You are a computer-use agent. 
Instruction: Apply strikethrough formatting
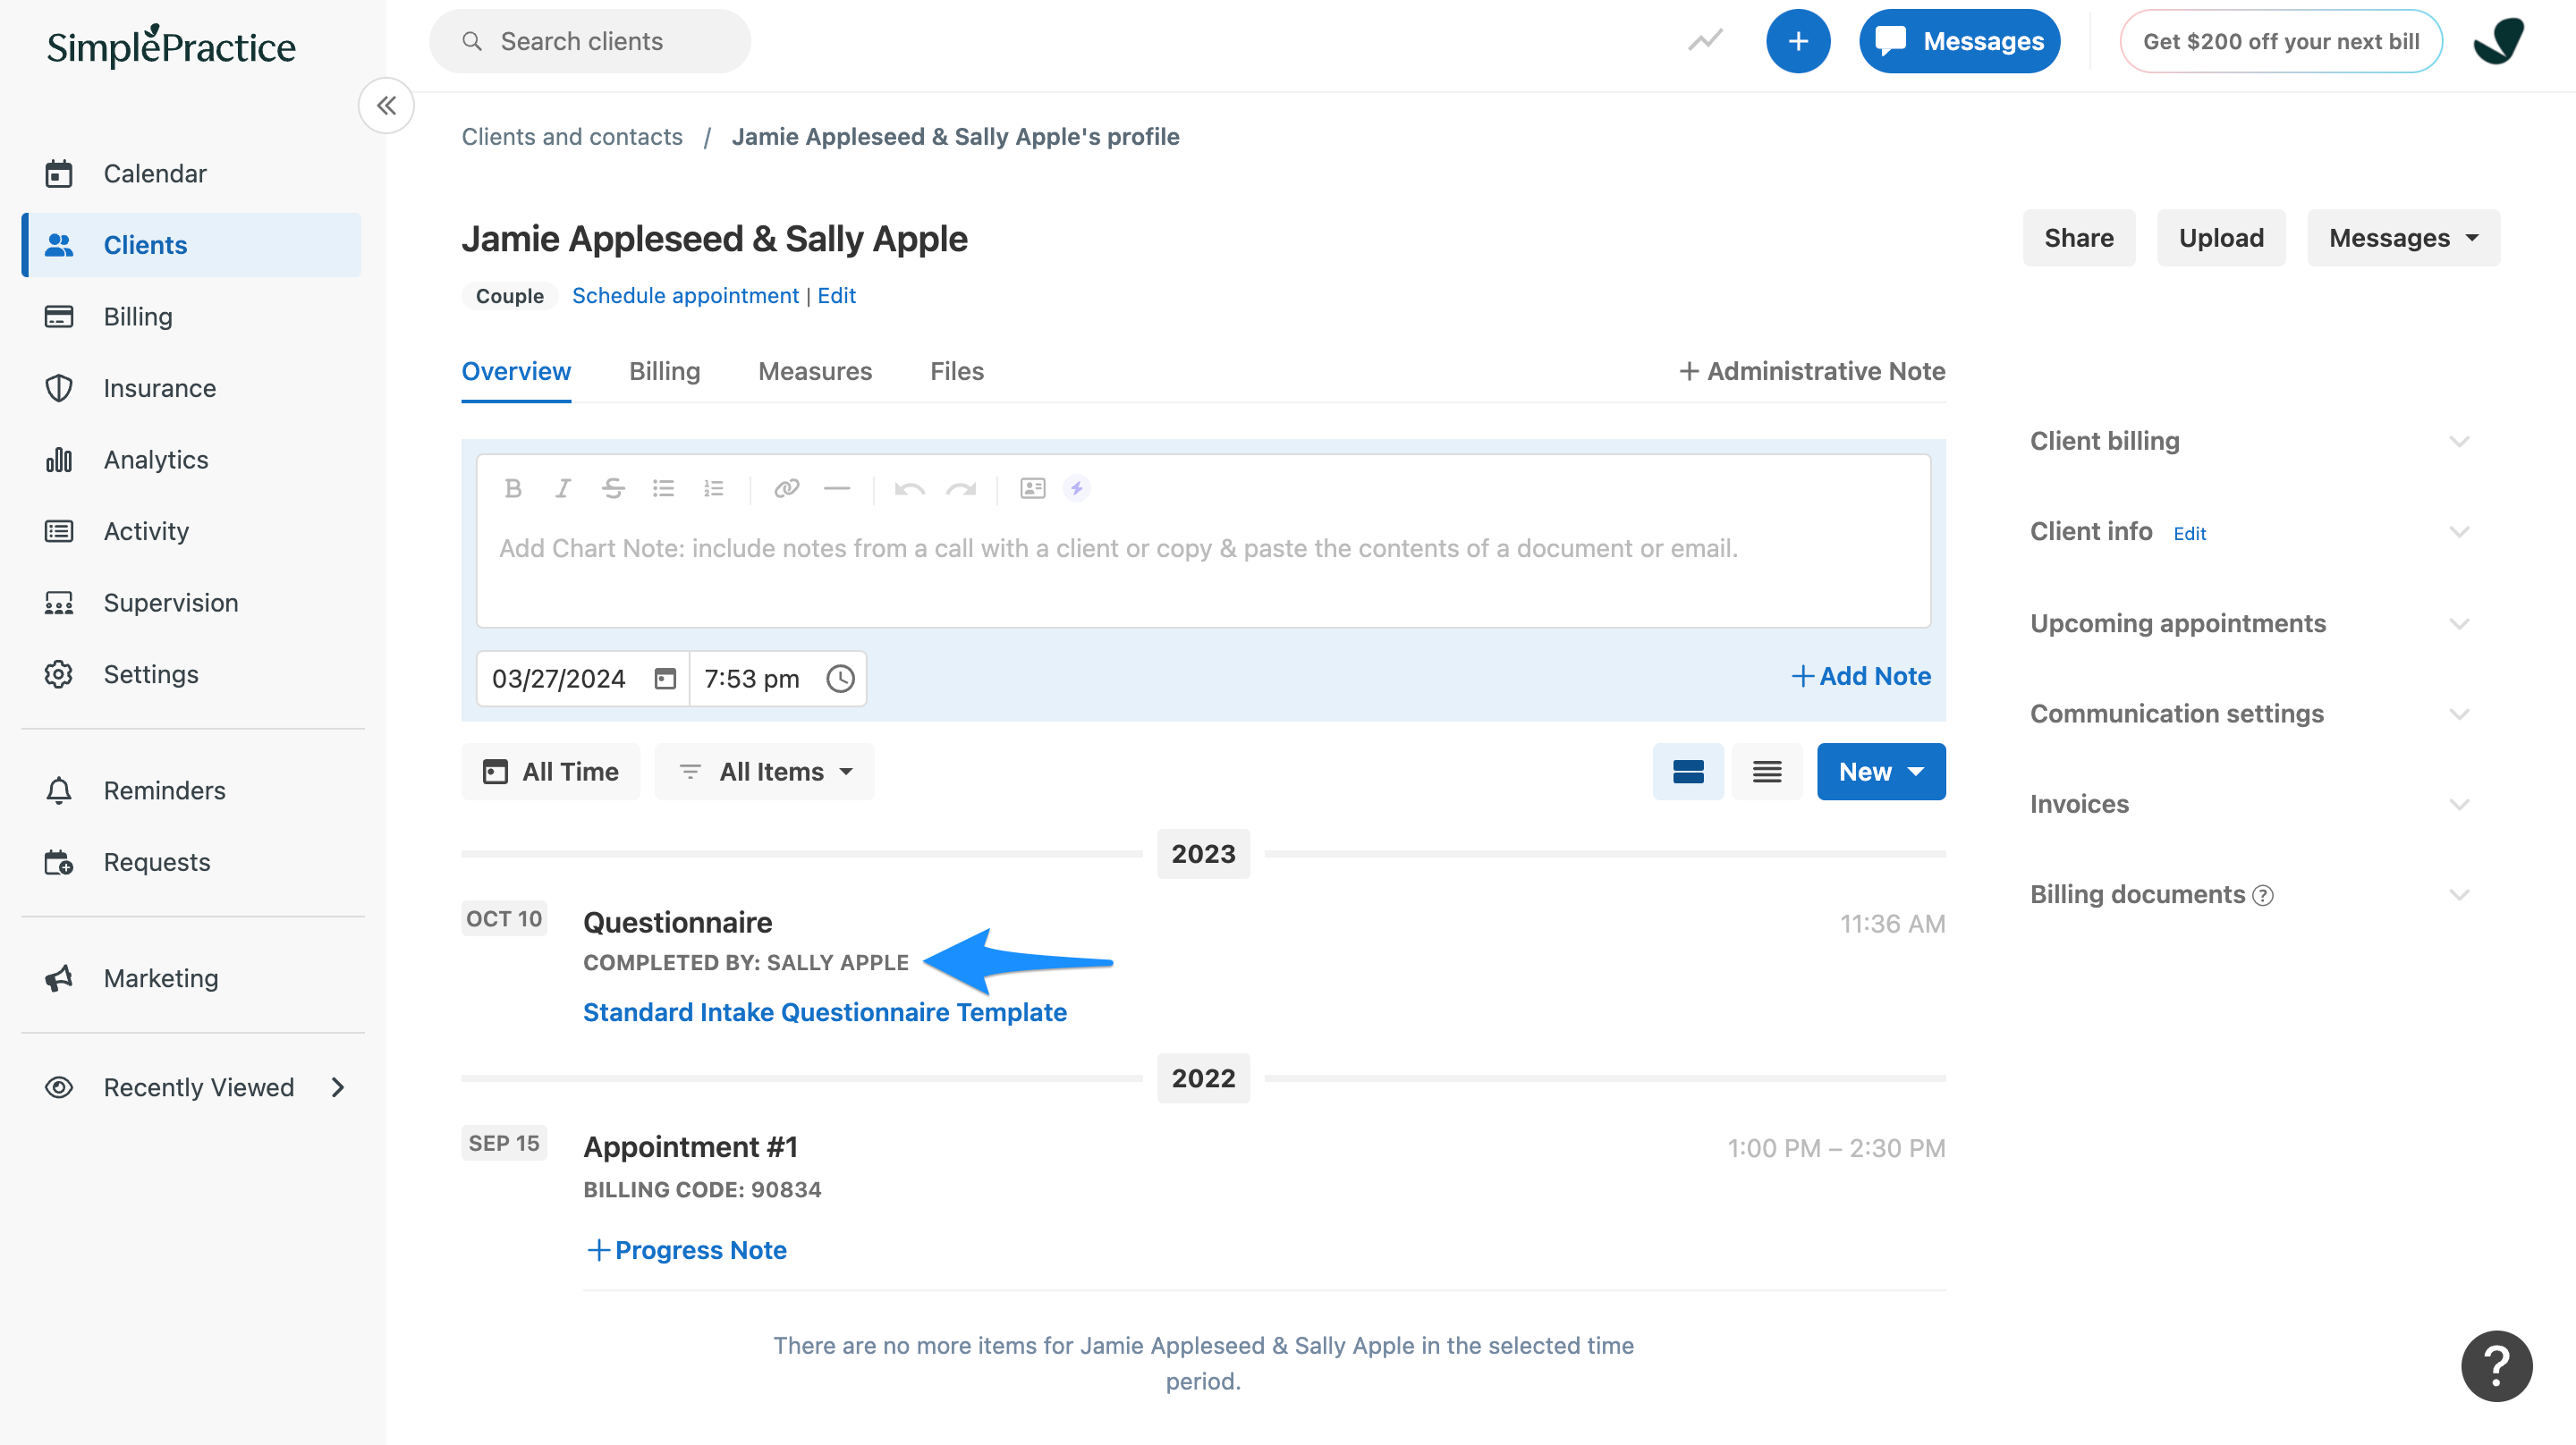click(x=613, y=488)
